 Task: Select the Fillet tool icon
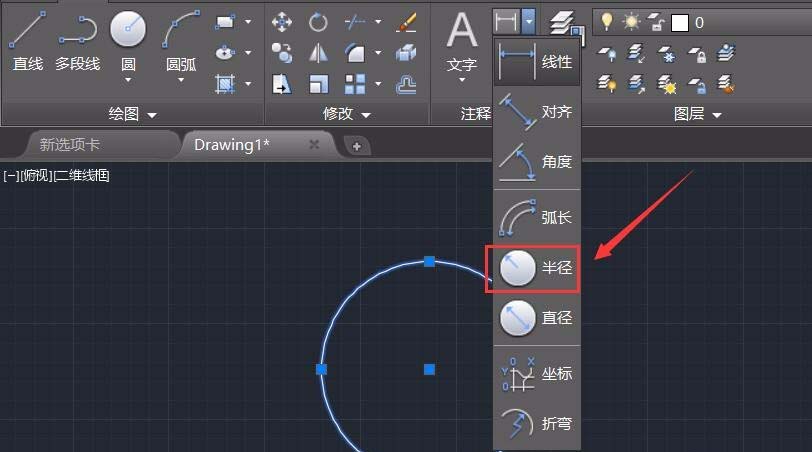pyautogui.click(x=355, y=52)
